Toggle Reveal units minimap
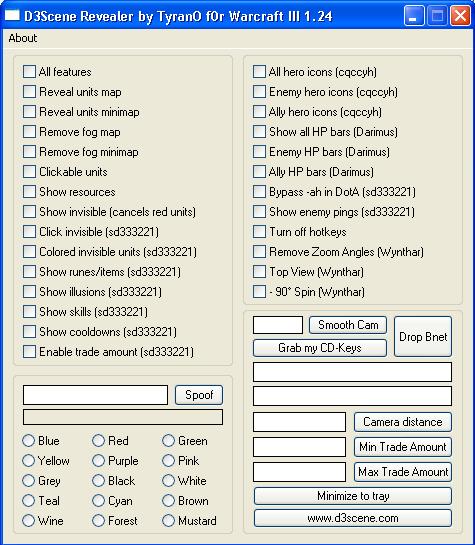Image resolution: width=475 pixels, height=545 pixels. click(x=30, y=112)
